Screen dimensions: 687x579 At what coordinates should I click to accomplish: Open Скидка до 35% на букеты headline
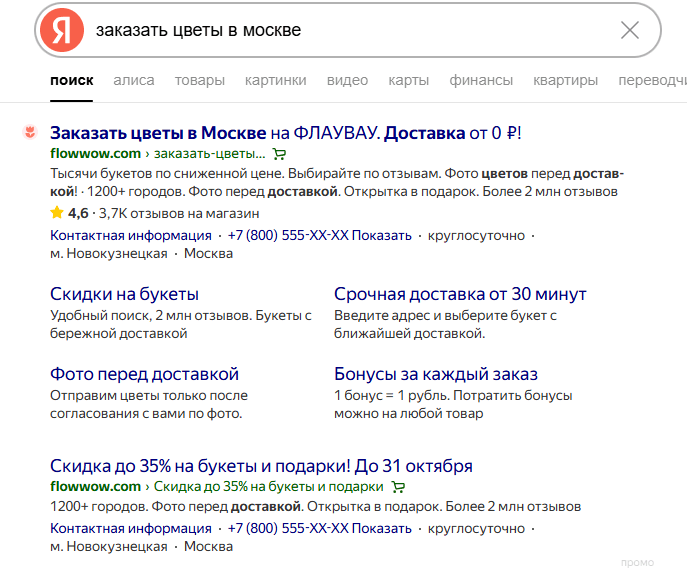(261, 466)
